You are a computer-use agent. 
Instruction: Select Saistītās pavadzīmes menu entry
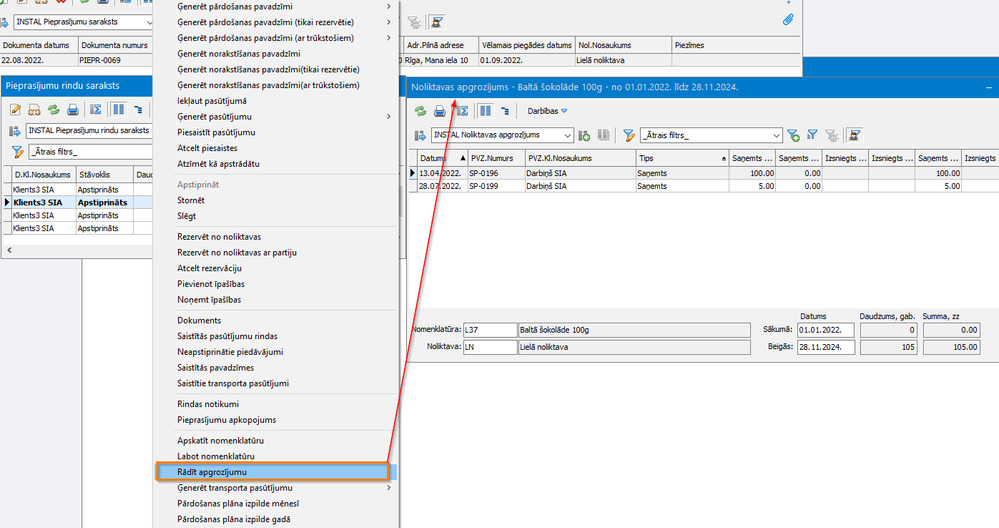215,367
